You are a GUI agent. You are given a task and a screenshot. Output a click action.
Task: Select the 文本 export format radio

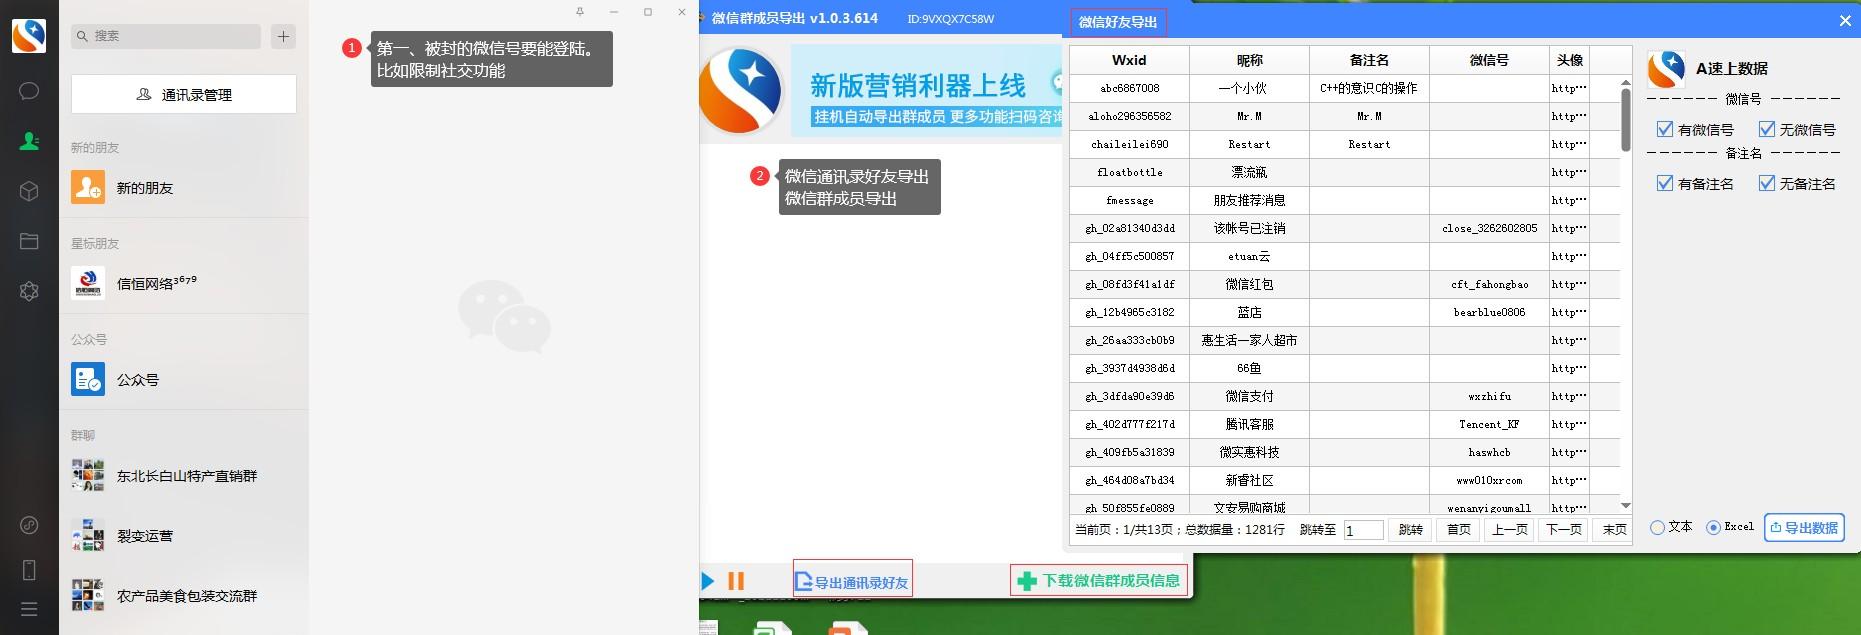[1657, 527]
